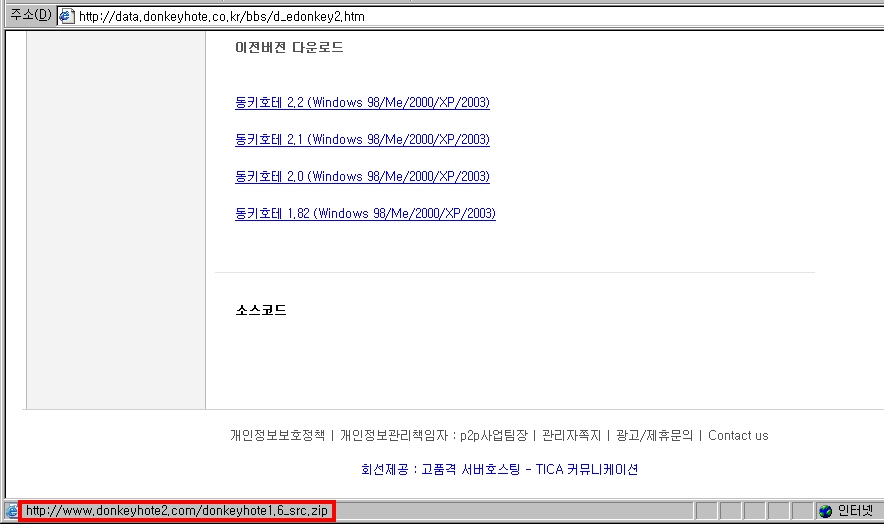The image size is (884, 525).
Task: Click the 이전버전 다운로드 heading
Action: click(x=289, y=47)
